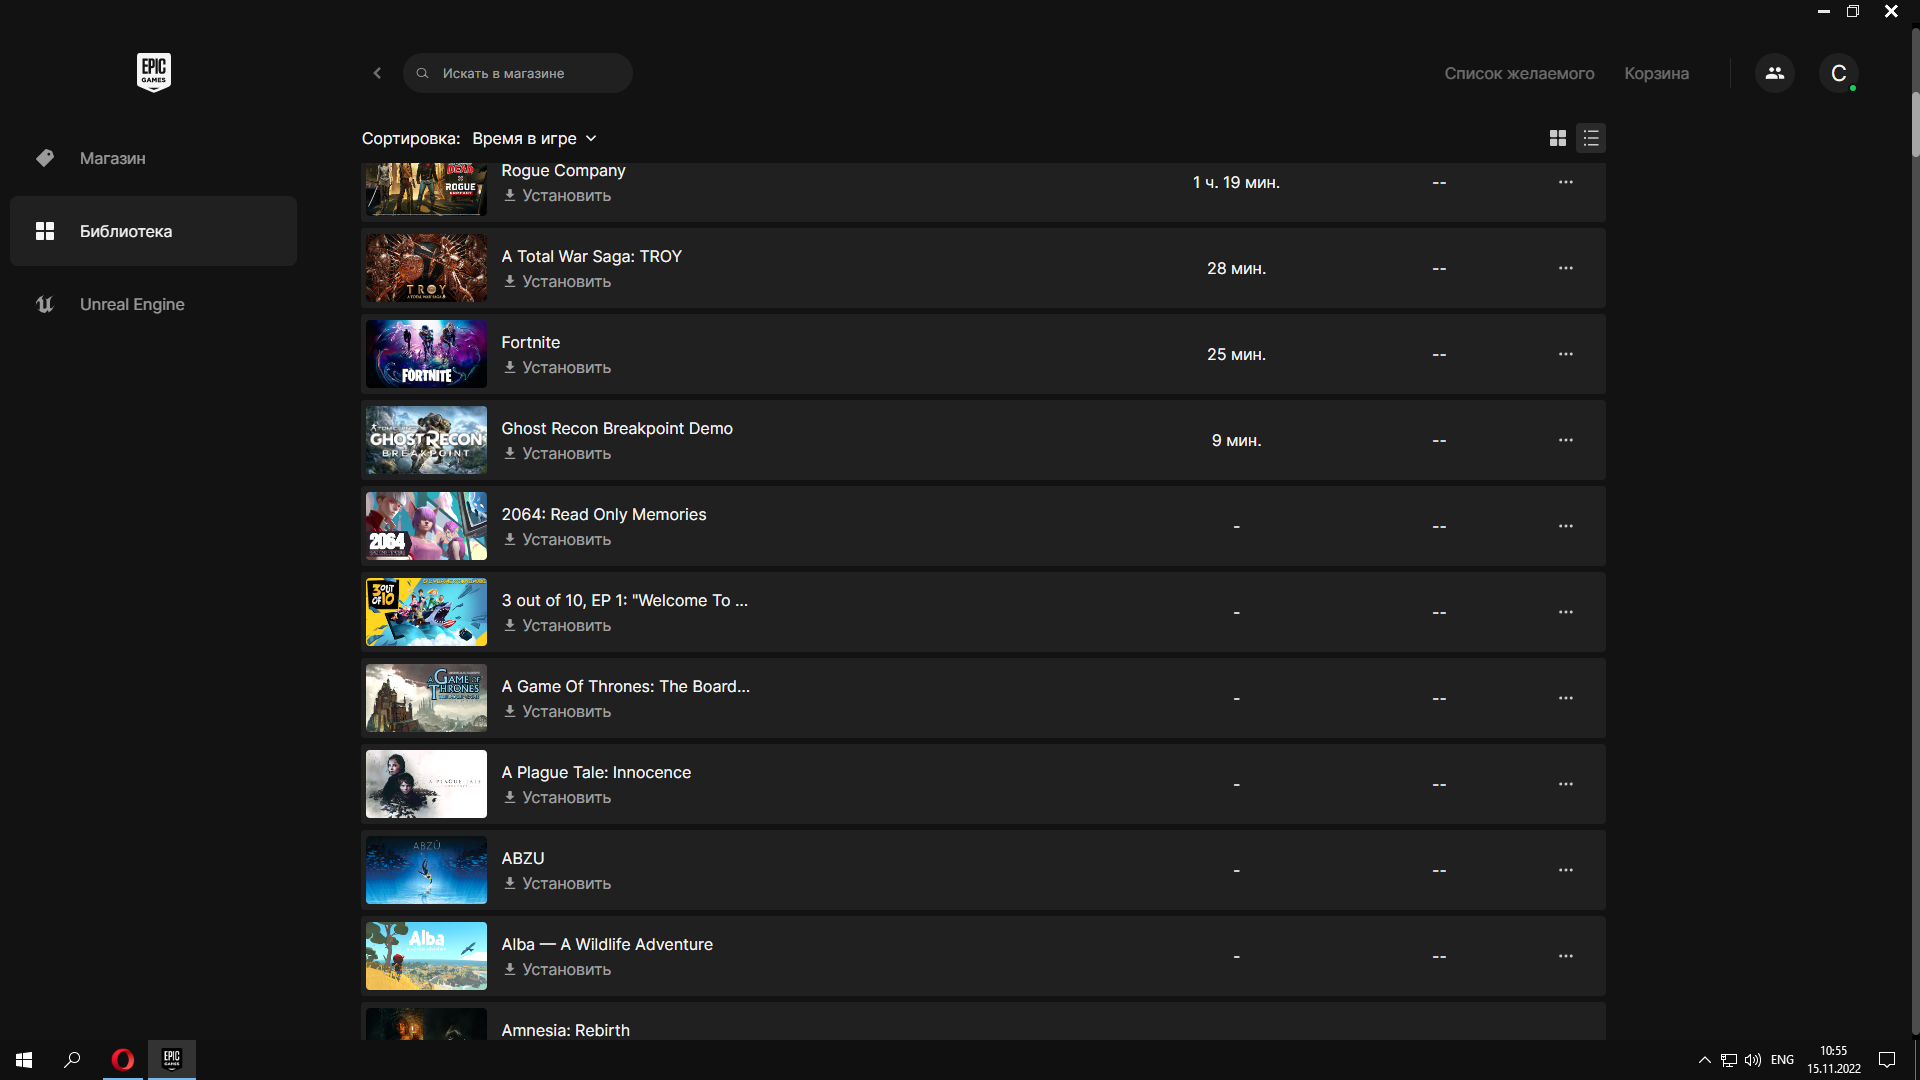This screenshot has height=1080, width=1920.
Task: Open more options for A Plague Tale: Innocence
Action: tap(1565, 784)
